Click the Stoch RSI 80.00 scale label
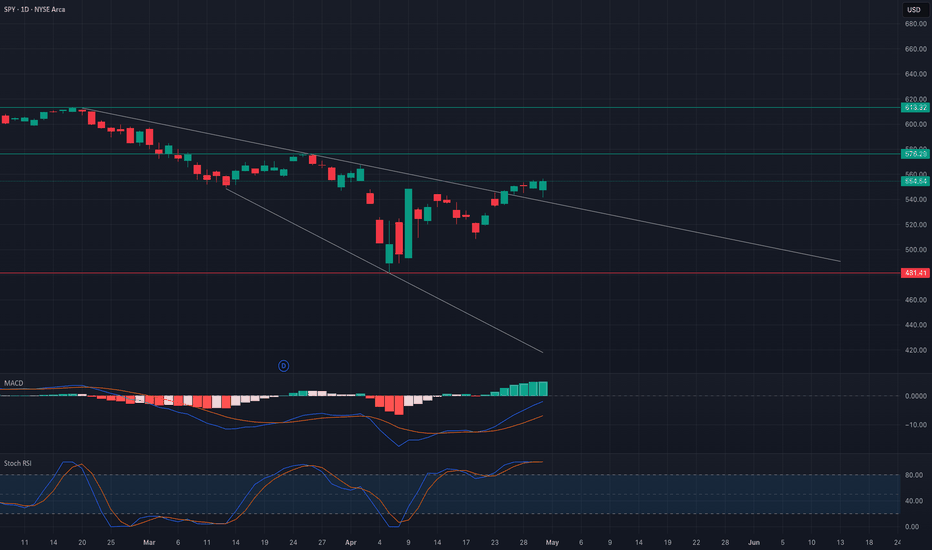Viewport: 932px width, 550px height. pos(914,475)
